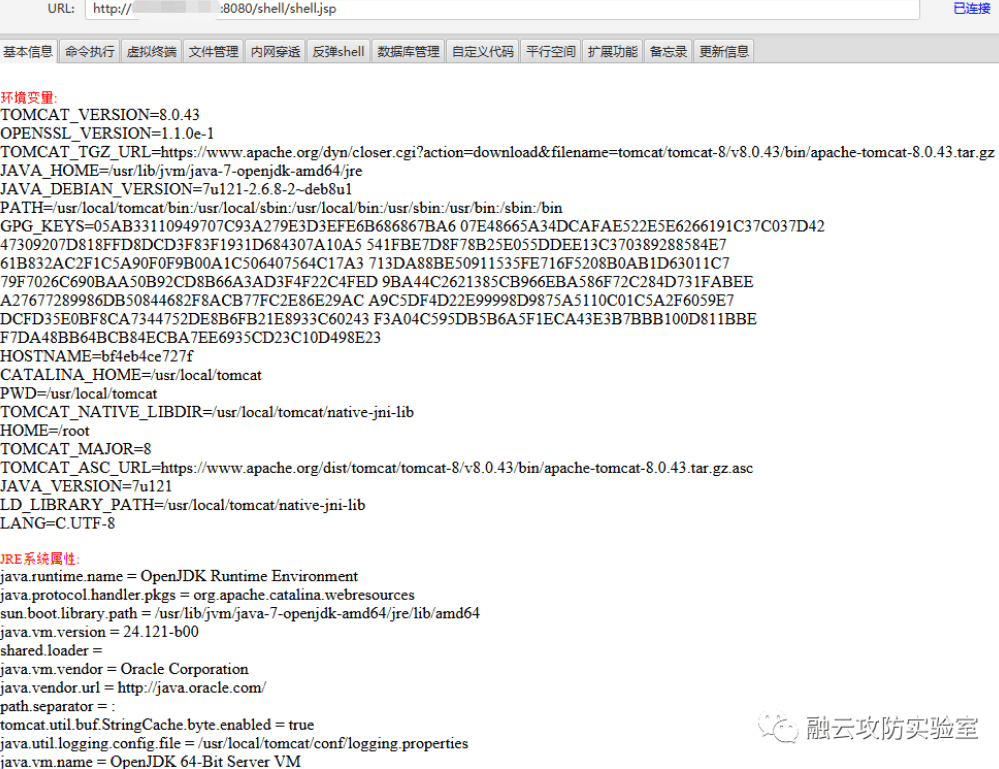Click the WeChat logo in the watermark
Viewport: 999px width, 769px height.
(777, 727)
